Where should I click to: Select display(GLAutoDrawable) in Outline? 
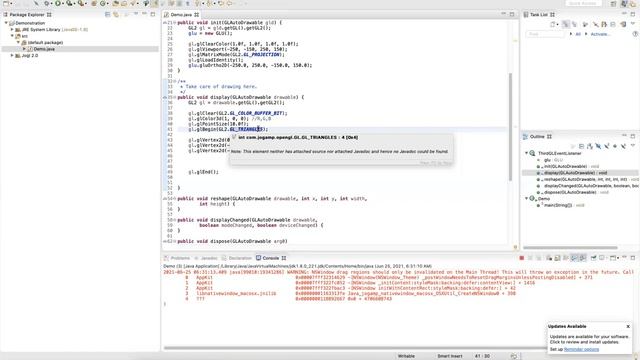(x=575, y=173)
